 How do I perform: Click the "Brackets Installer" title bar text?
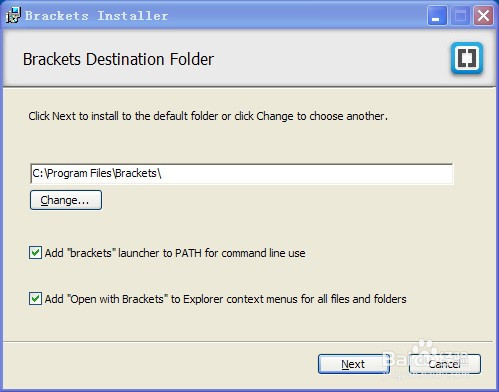tap(96, 16)
